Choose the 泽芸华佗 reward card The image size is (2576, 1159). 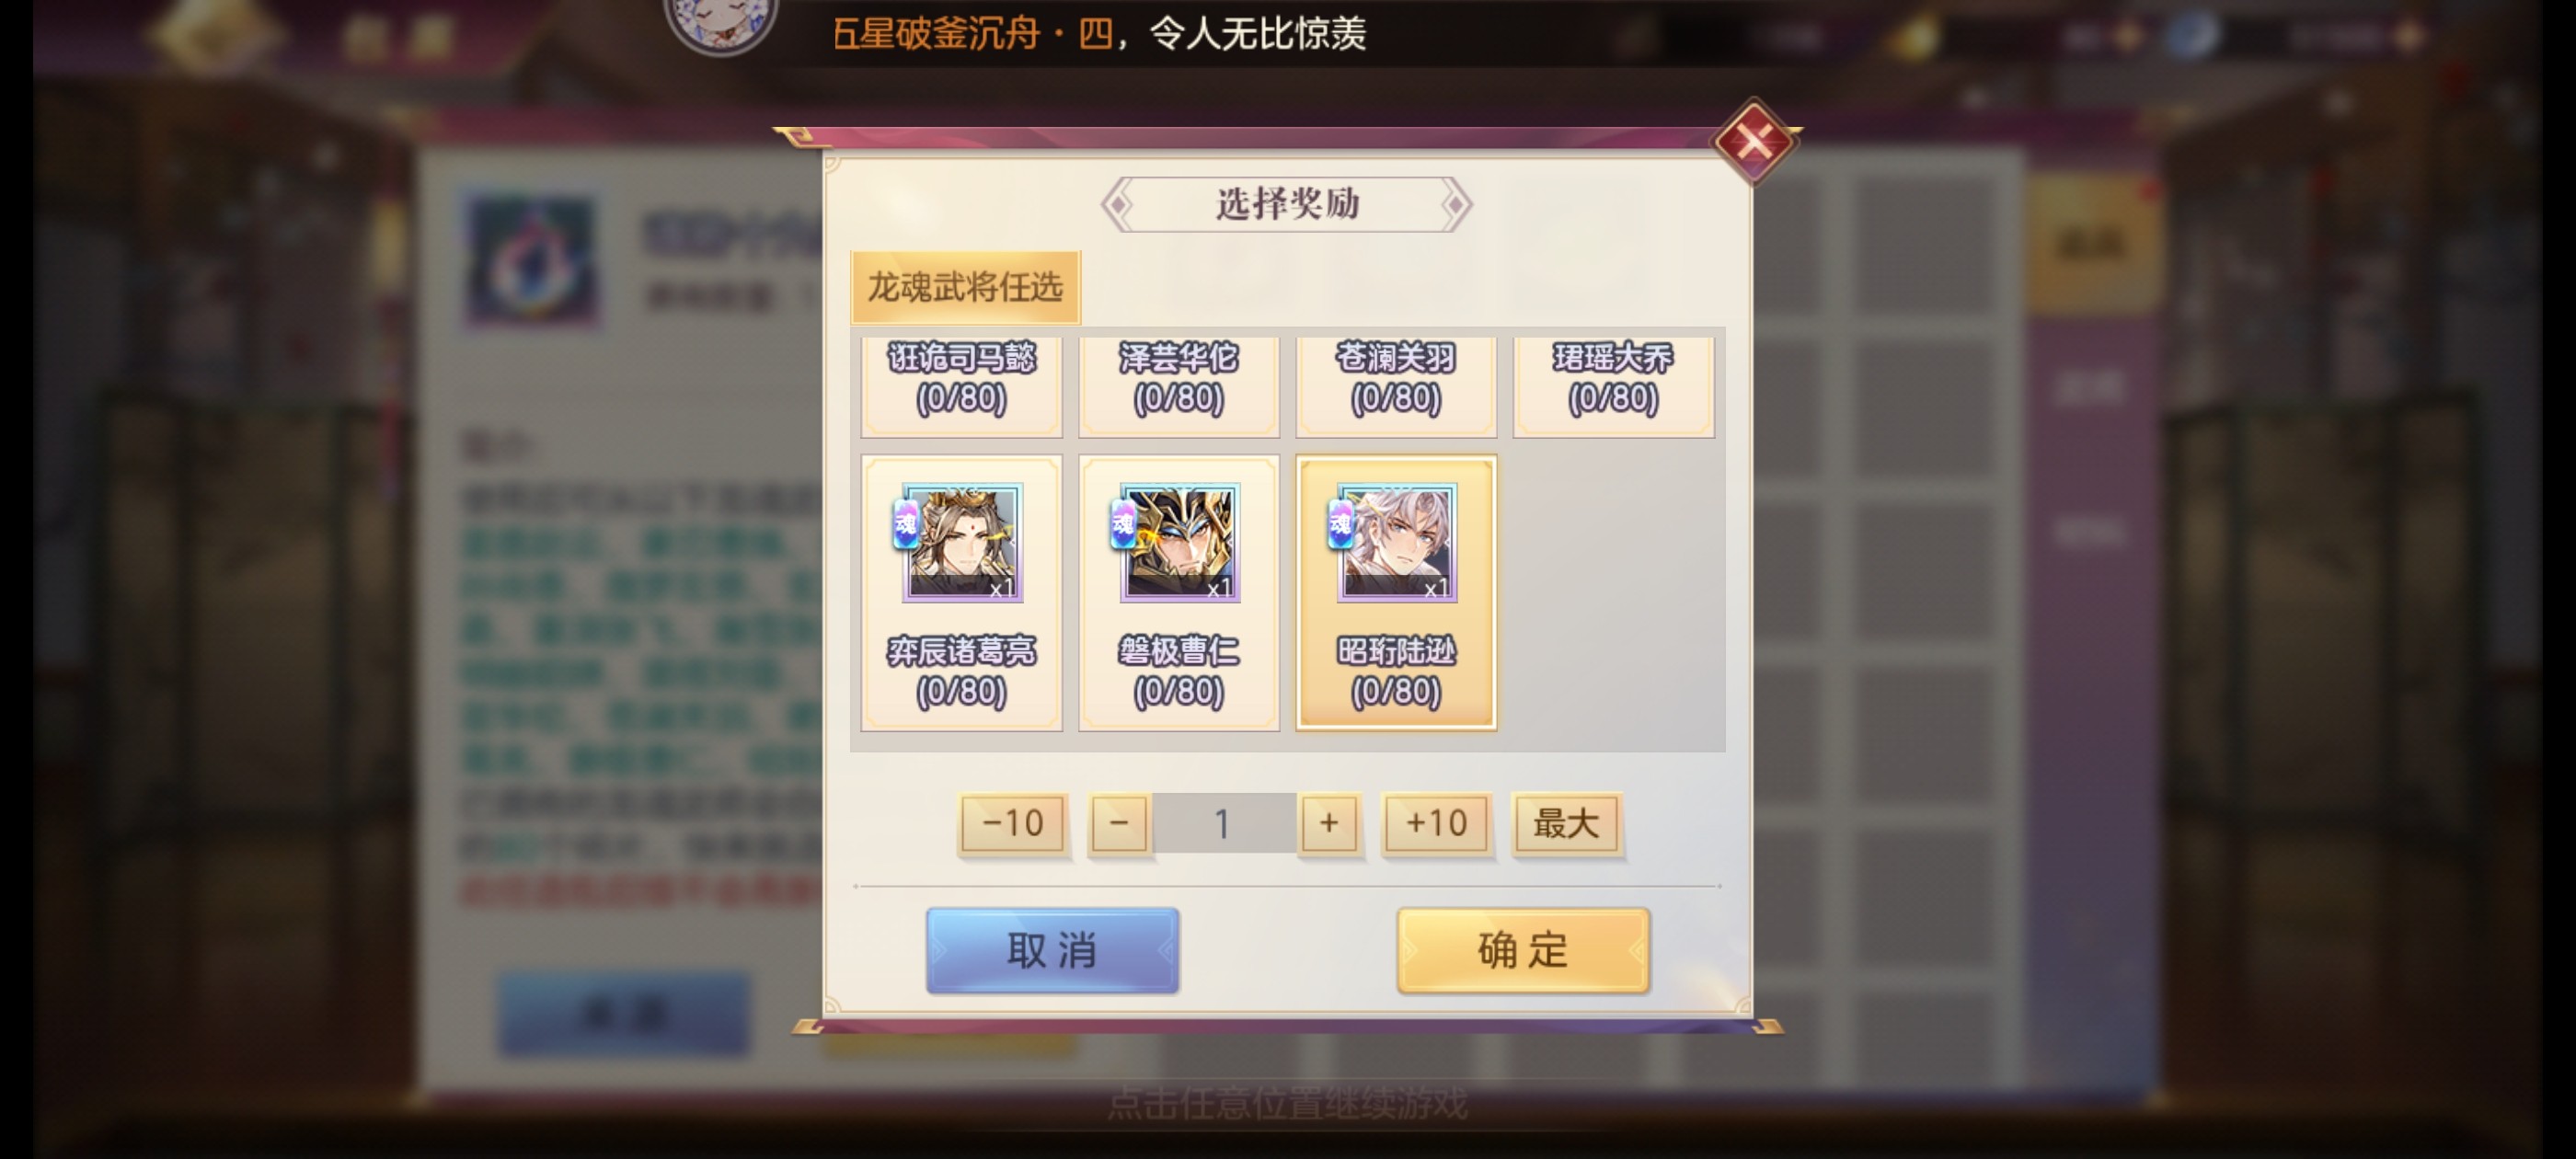[x=1179, y=386]
